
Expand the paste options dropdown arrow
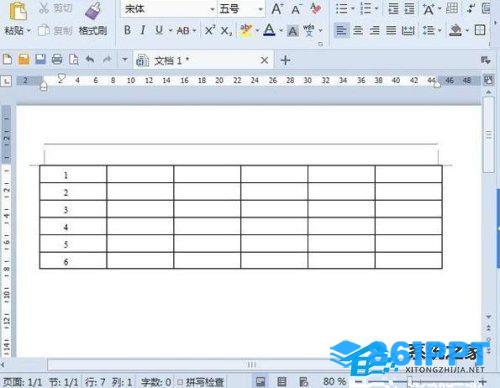[x=29, y=31]
